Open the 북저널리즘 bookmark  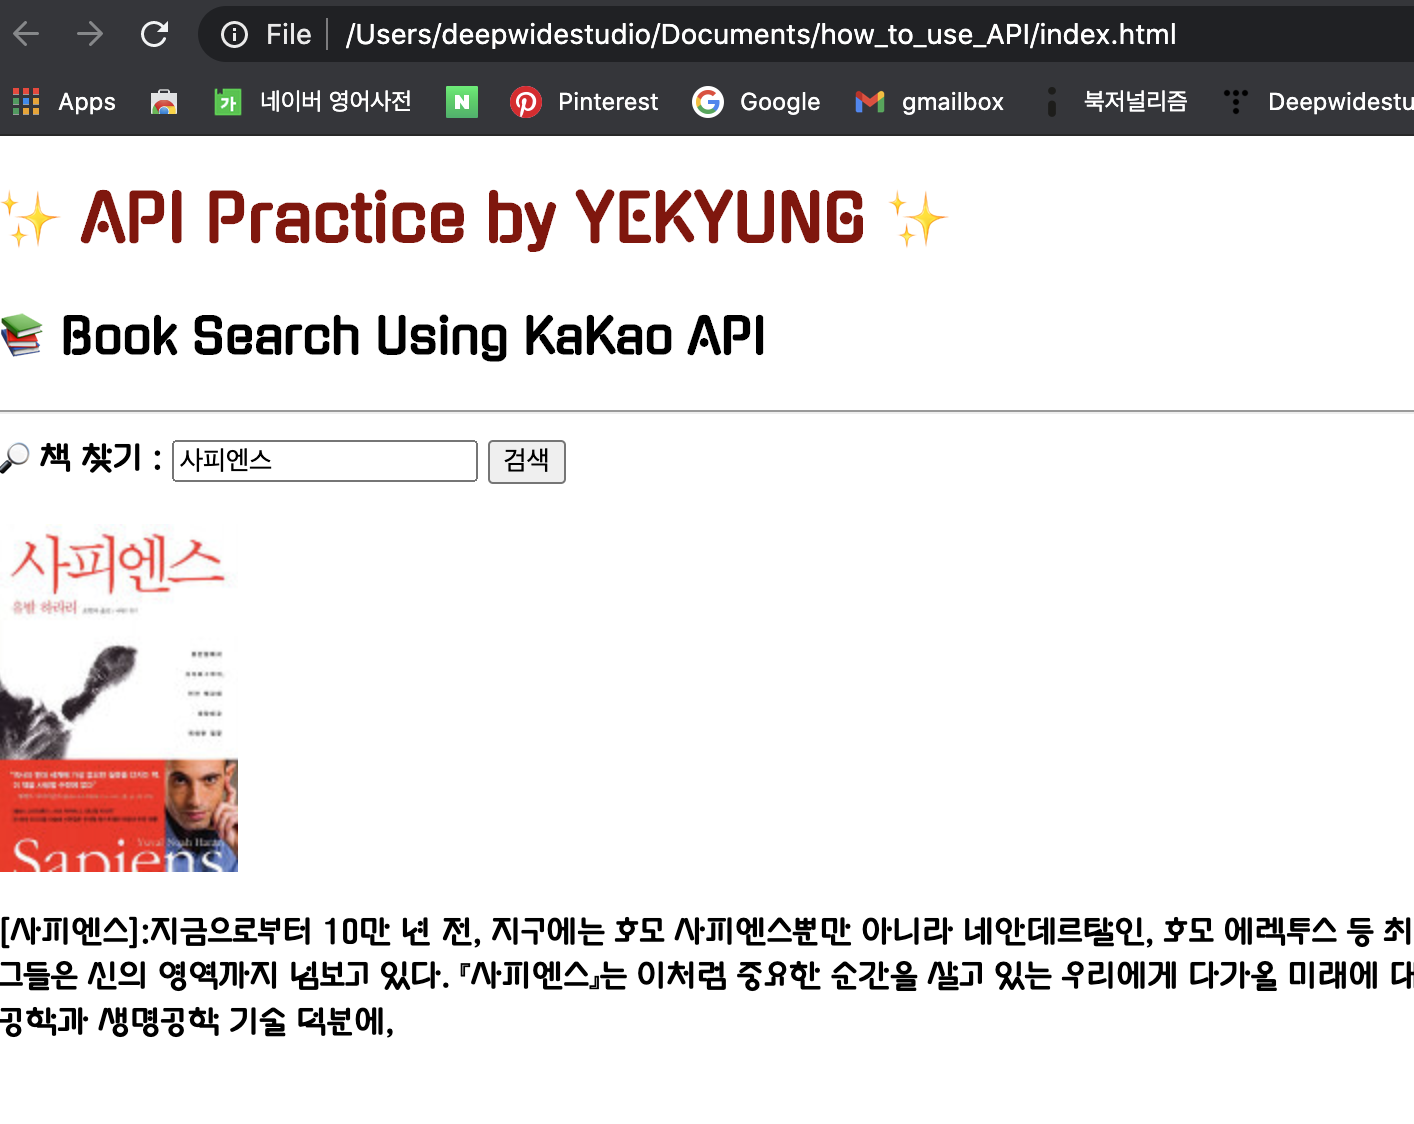pyautogui.click(x=1114, y=101)
